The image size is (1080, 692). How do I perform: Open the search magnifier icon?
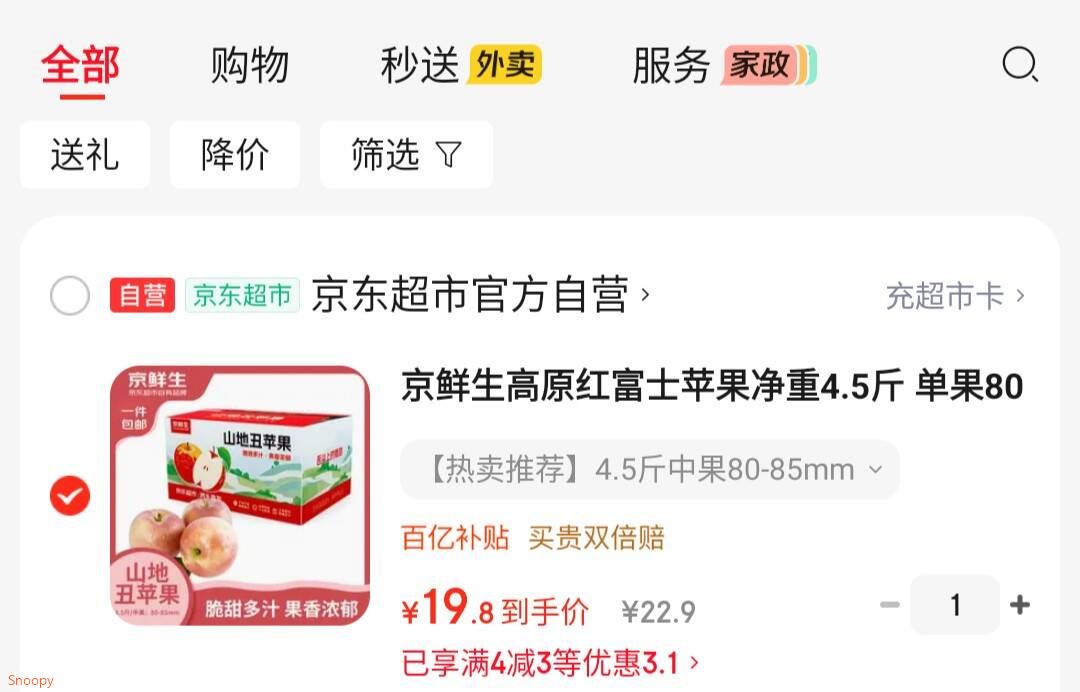(x=1020, y=65)
